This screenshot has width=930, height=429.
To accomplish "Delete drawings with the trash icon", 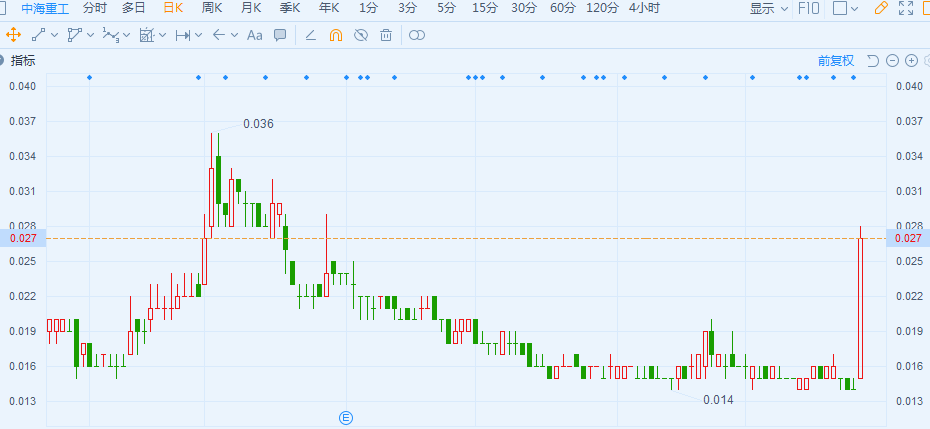I will click(386, 35).
